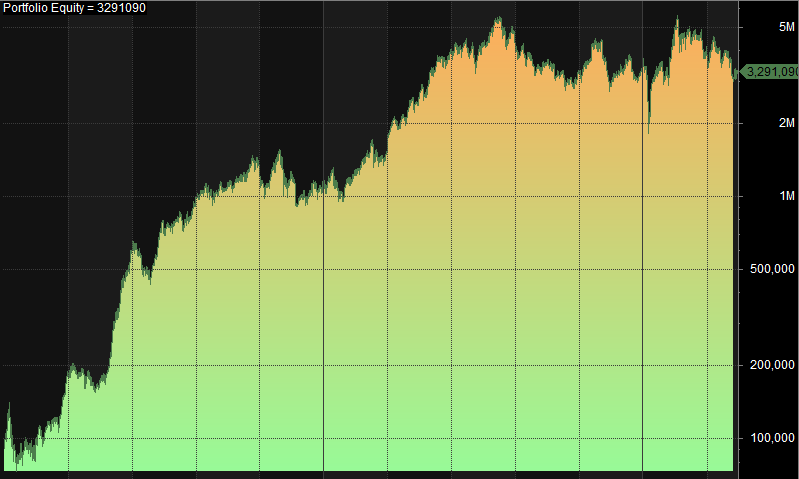The image size is (799, 479).
Task: Select the 200,000 price axis label
Action: click(774, 365)
